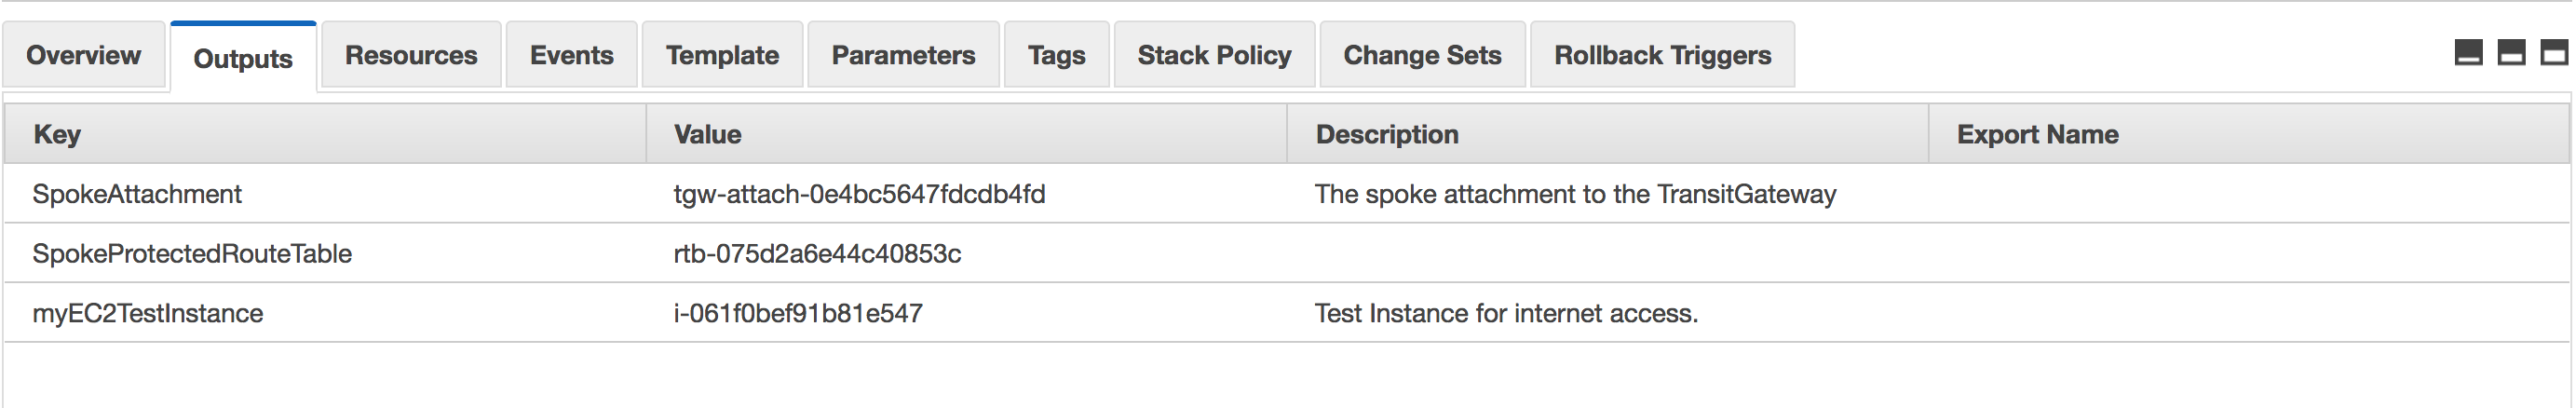This screenshot has width=2576, height=408.
Task: Switch to the Overview tab
Action: tap(83, 55)
